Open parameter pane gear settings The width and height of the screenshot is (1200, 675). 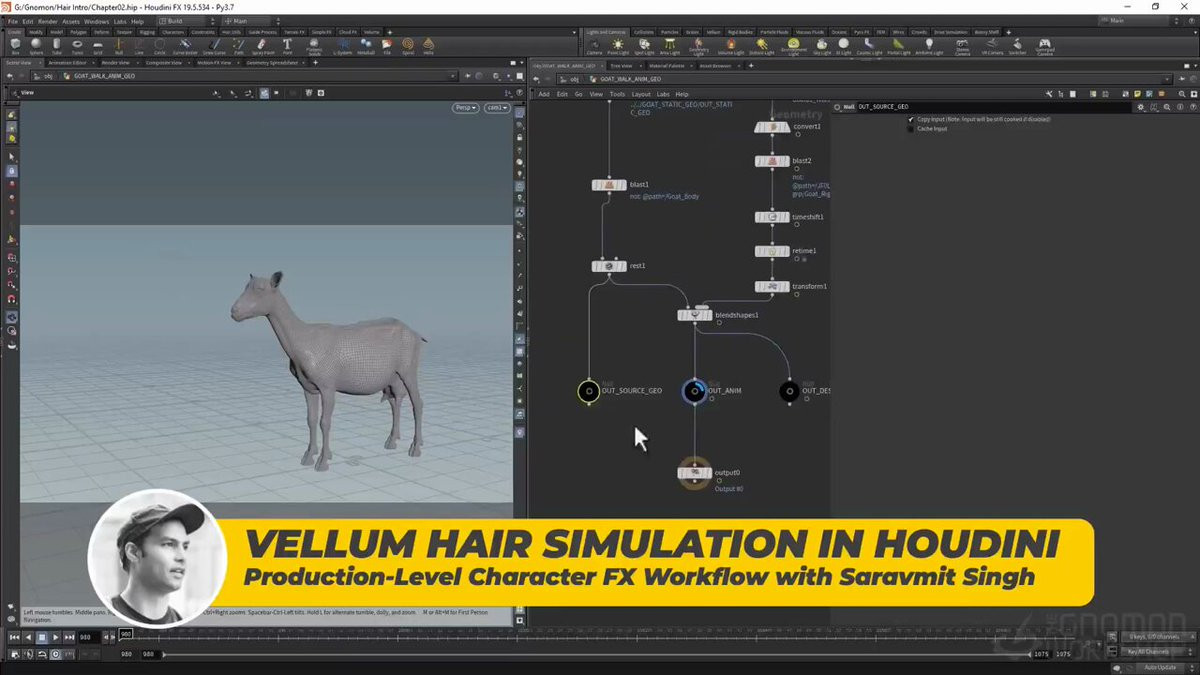coord(1142,106)
